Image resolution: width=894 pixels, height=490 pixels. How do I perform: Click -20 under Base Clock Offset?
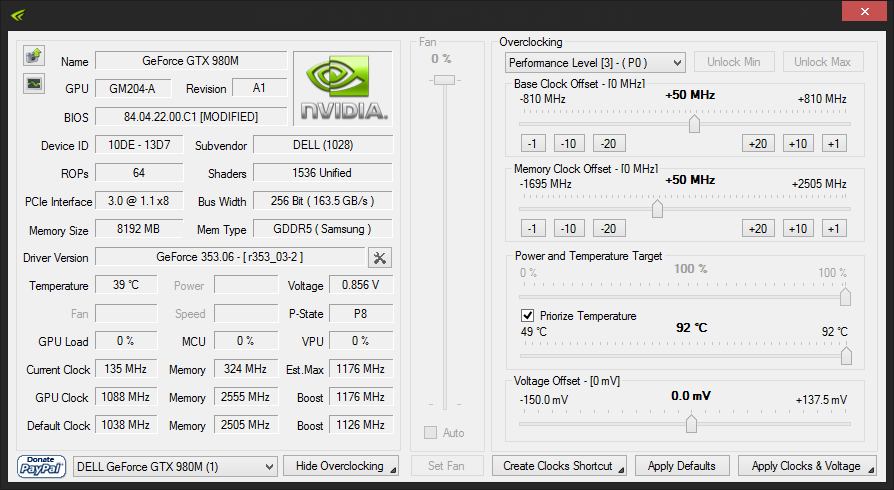(x=609, y=144)
